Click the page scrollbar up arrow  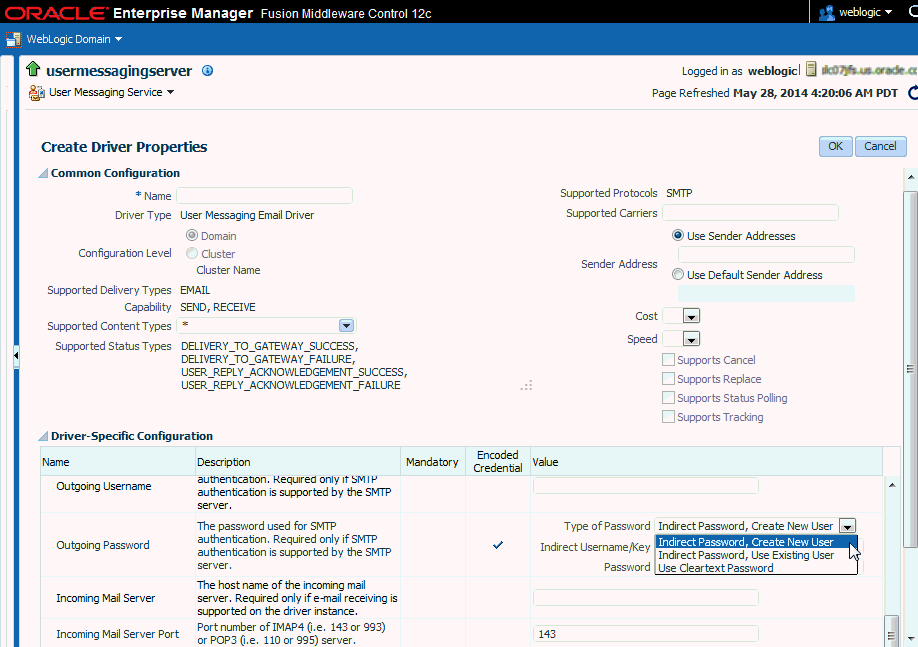point(910,176)
